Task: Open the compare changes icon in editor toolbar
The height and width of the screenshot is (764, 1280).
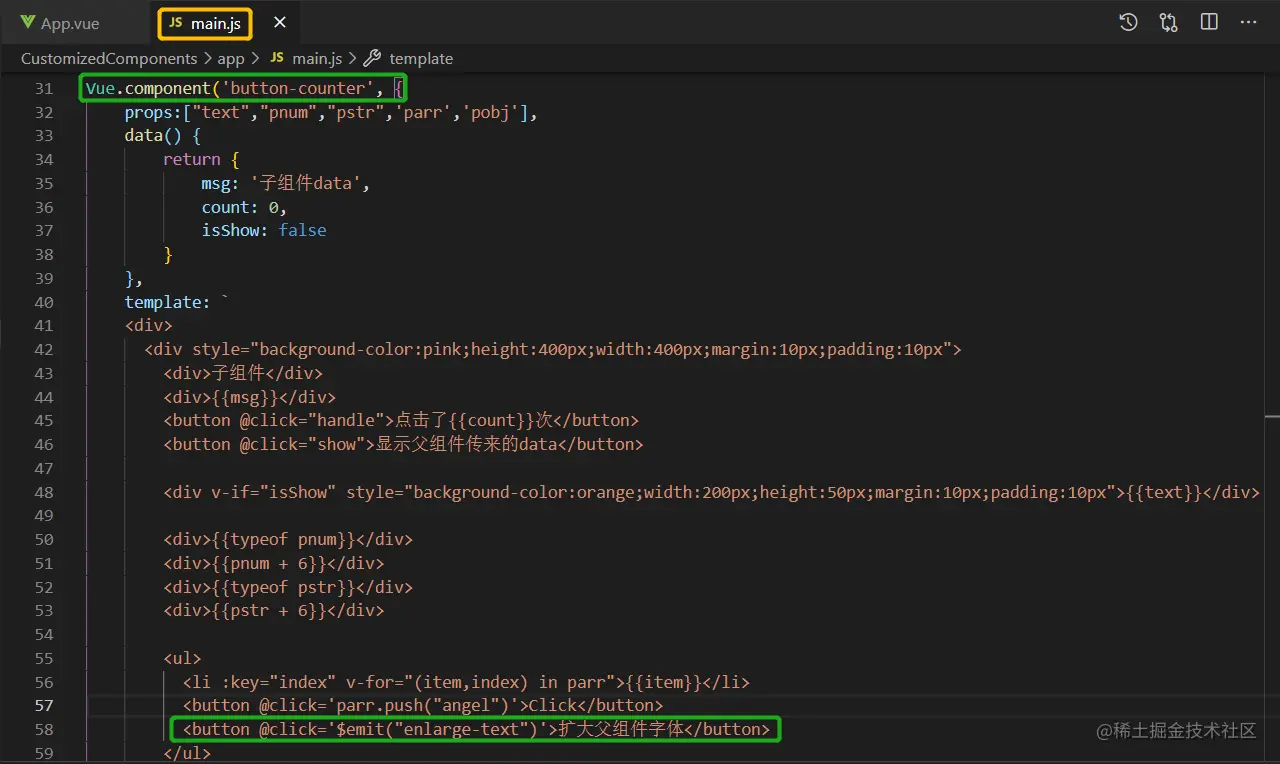Action: click(1169, 22)
